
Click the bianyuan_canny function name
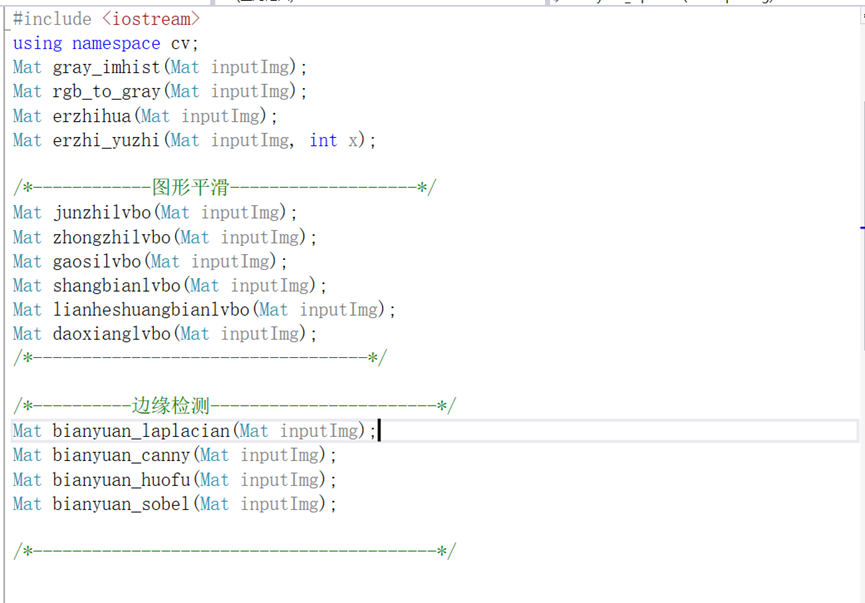121,455
